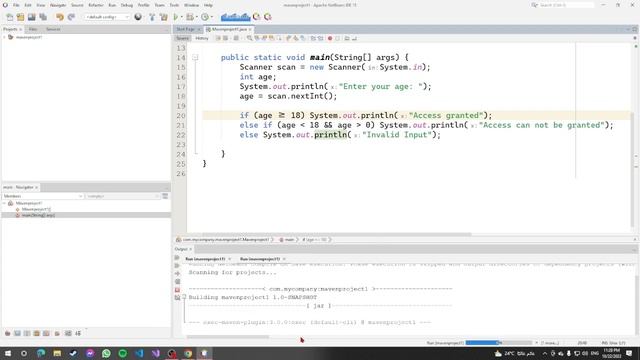Open the Members dropdown in Navigator

tap(43, 196)
